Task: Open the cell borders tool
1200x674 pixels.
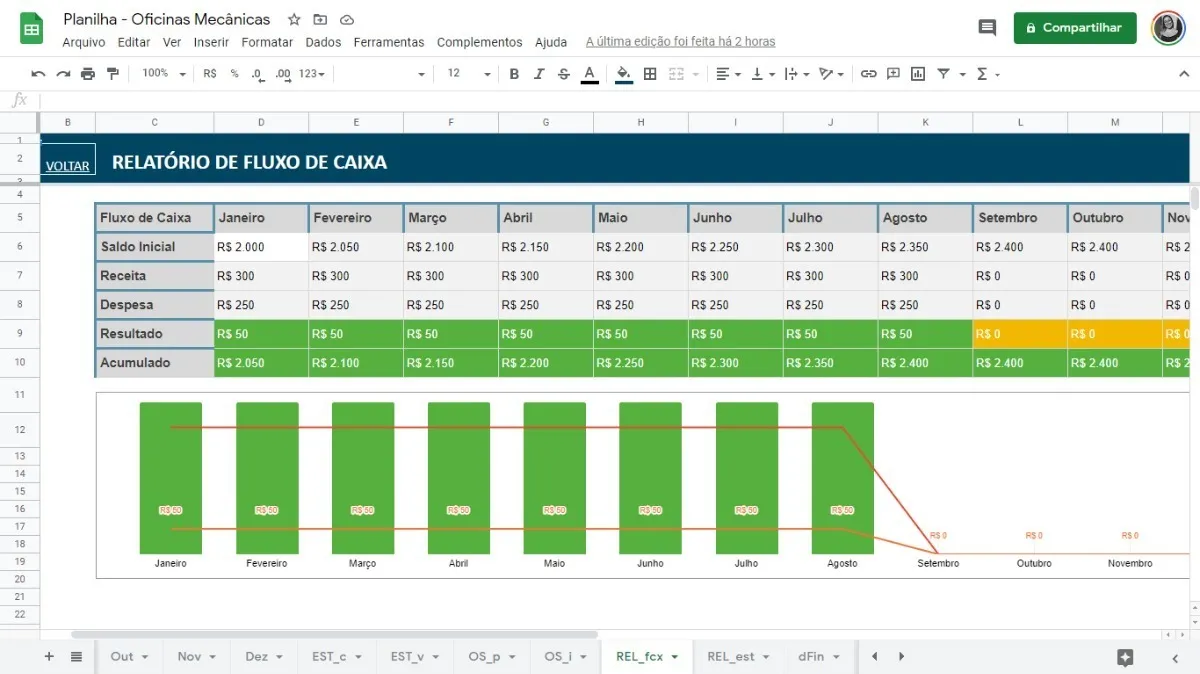Action: tap(650, 74)
